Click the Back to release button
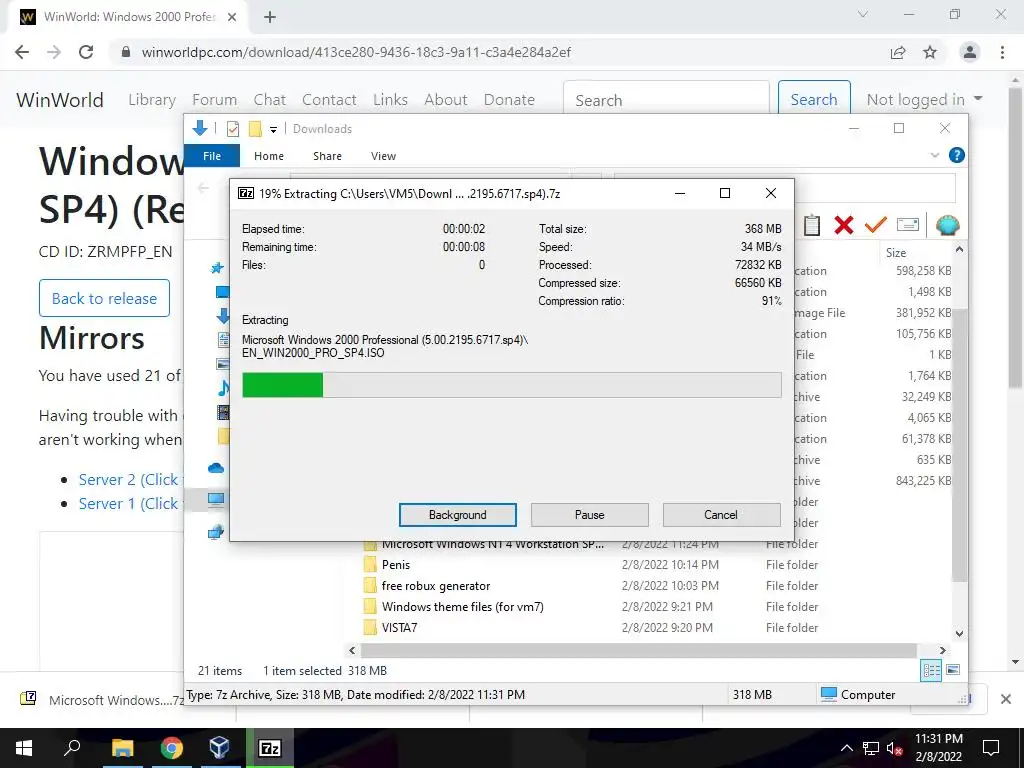The width and height of the screenshot is (1024, 768). (104, 298)
